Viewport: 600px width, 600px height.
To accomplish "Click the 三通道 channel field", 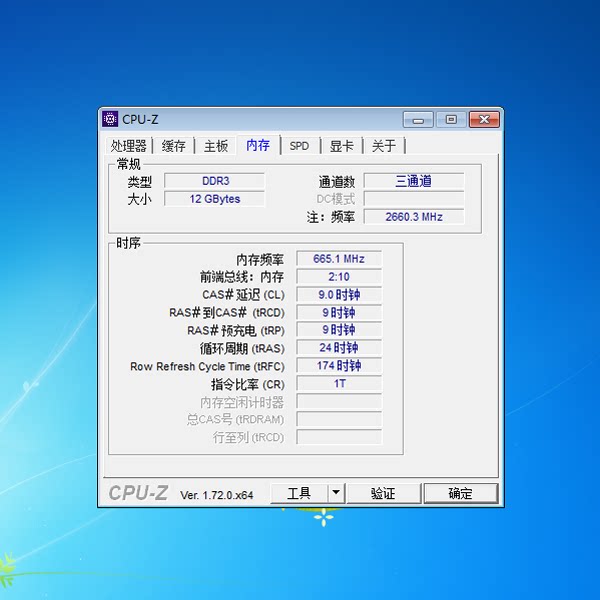I will click(414, 181).
